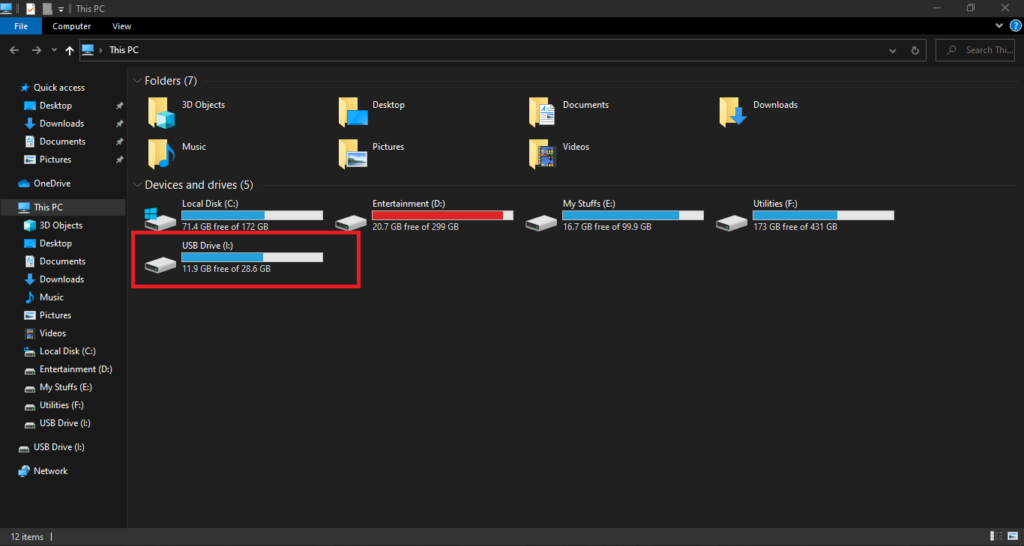Click the Search This PC field
Image resolution: width=1024 pixels, height=546 pixels.
(976, 50)
